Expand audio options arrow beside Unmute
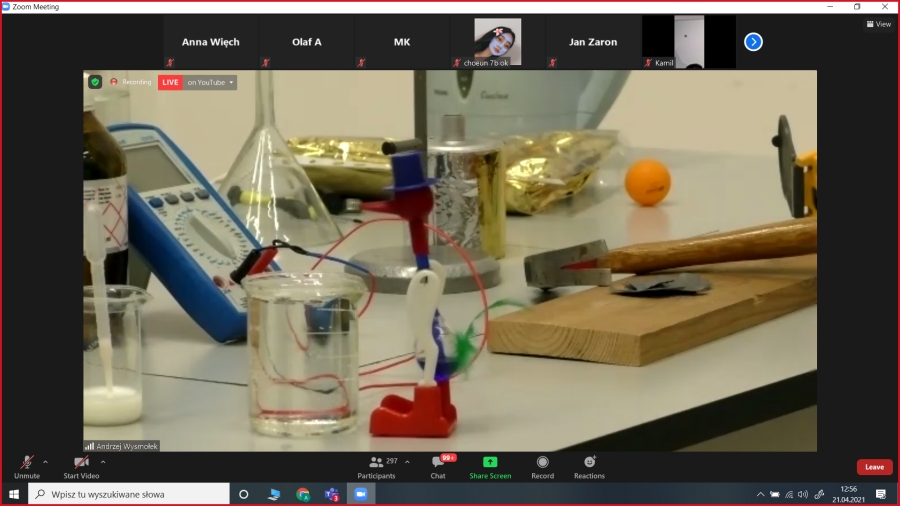Screen dimensions: 900x506 click(x=45, y=462)
